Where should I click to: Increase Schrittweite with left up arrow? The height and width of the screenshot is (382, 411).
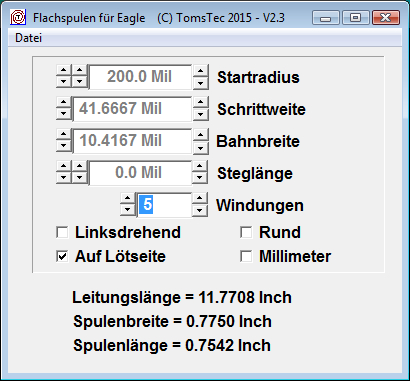pyautogui.click(x=64, y=102)
